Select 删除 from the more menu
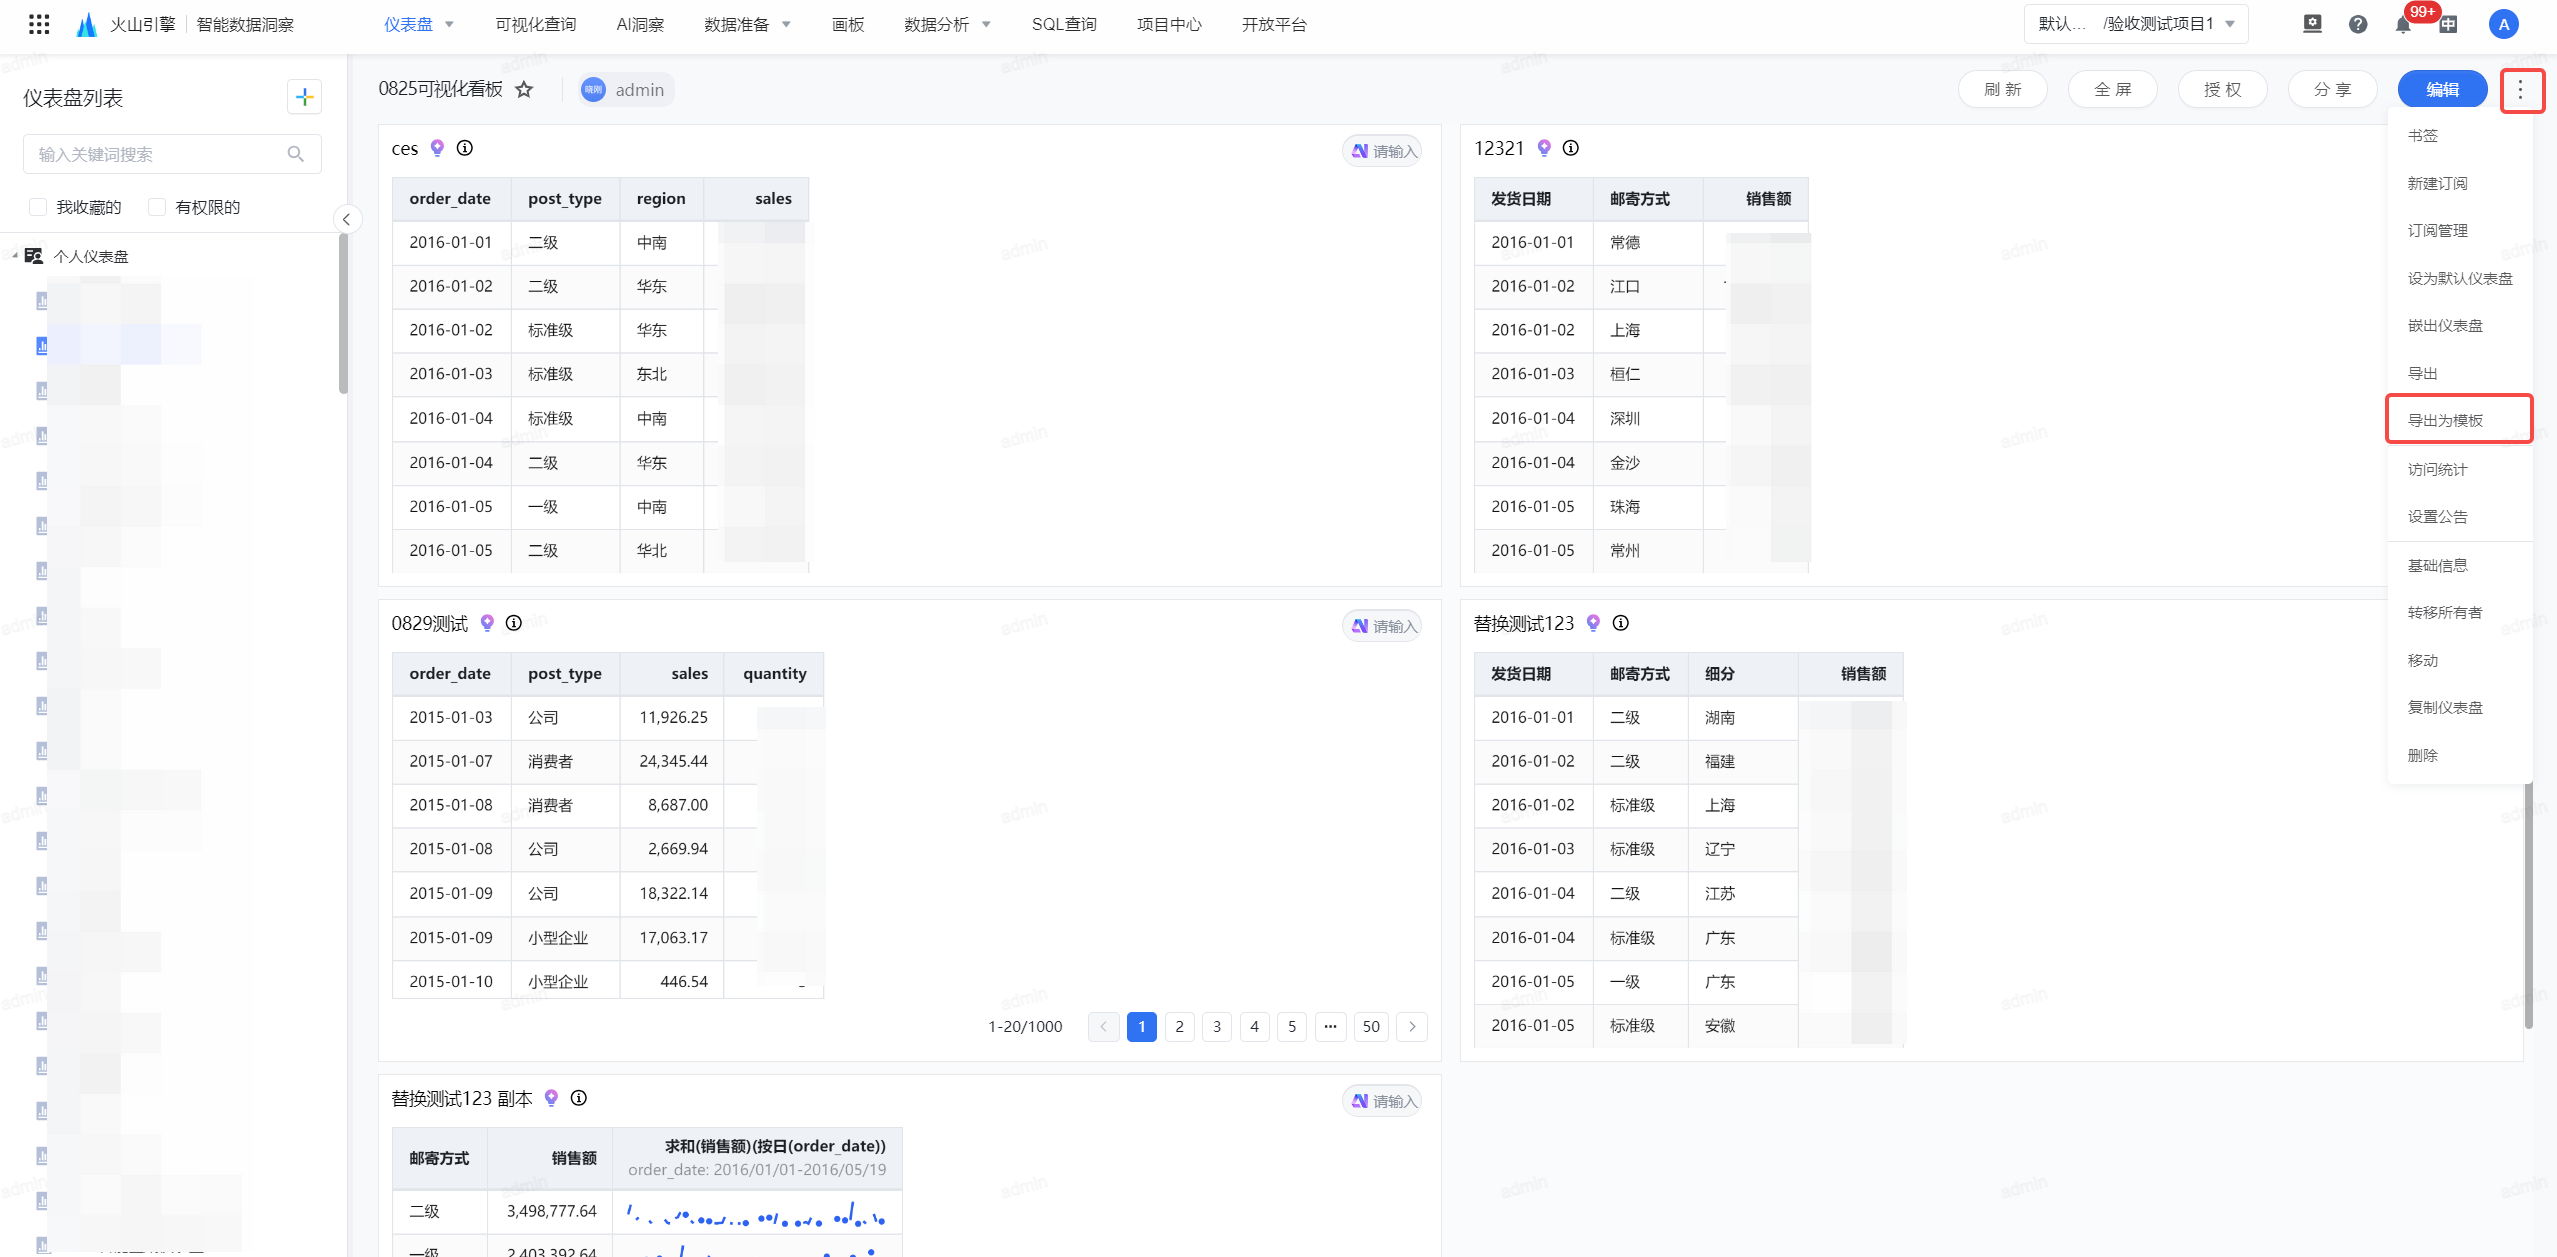 [x=2459, y=755]
